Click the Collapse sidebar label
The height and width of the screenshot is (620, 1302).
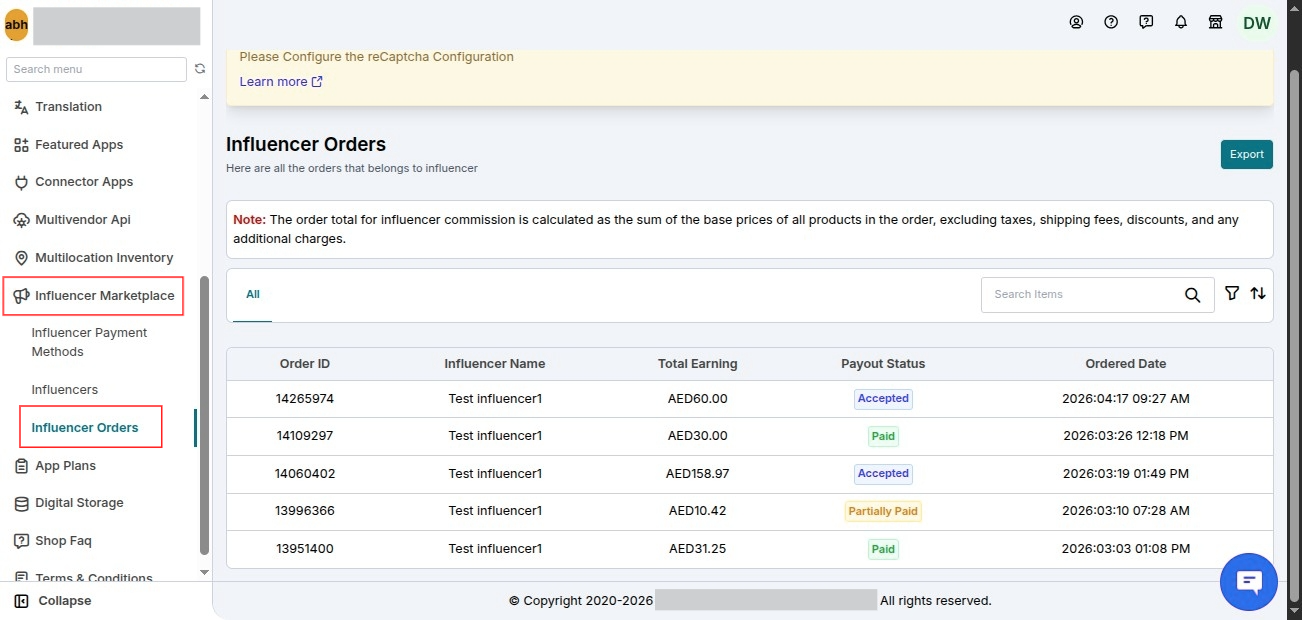pos(65,601)
